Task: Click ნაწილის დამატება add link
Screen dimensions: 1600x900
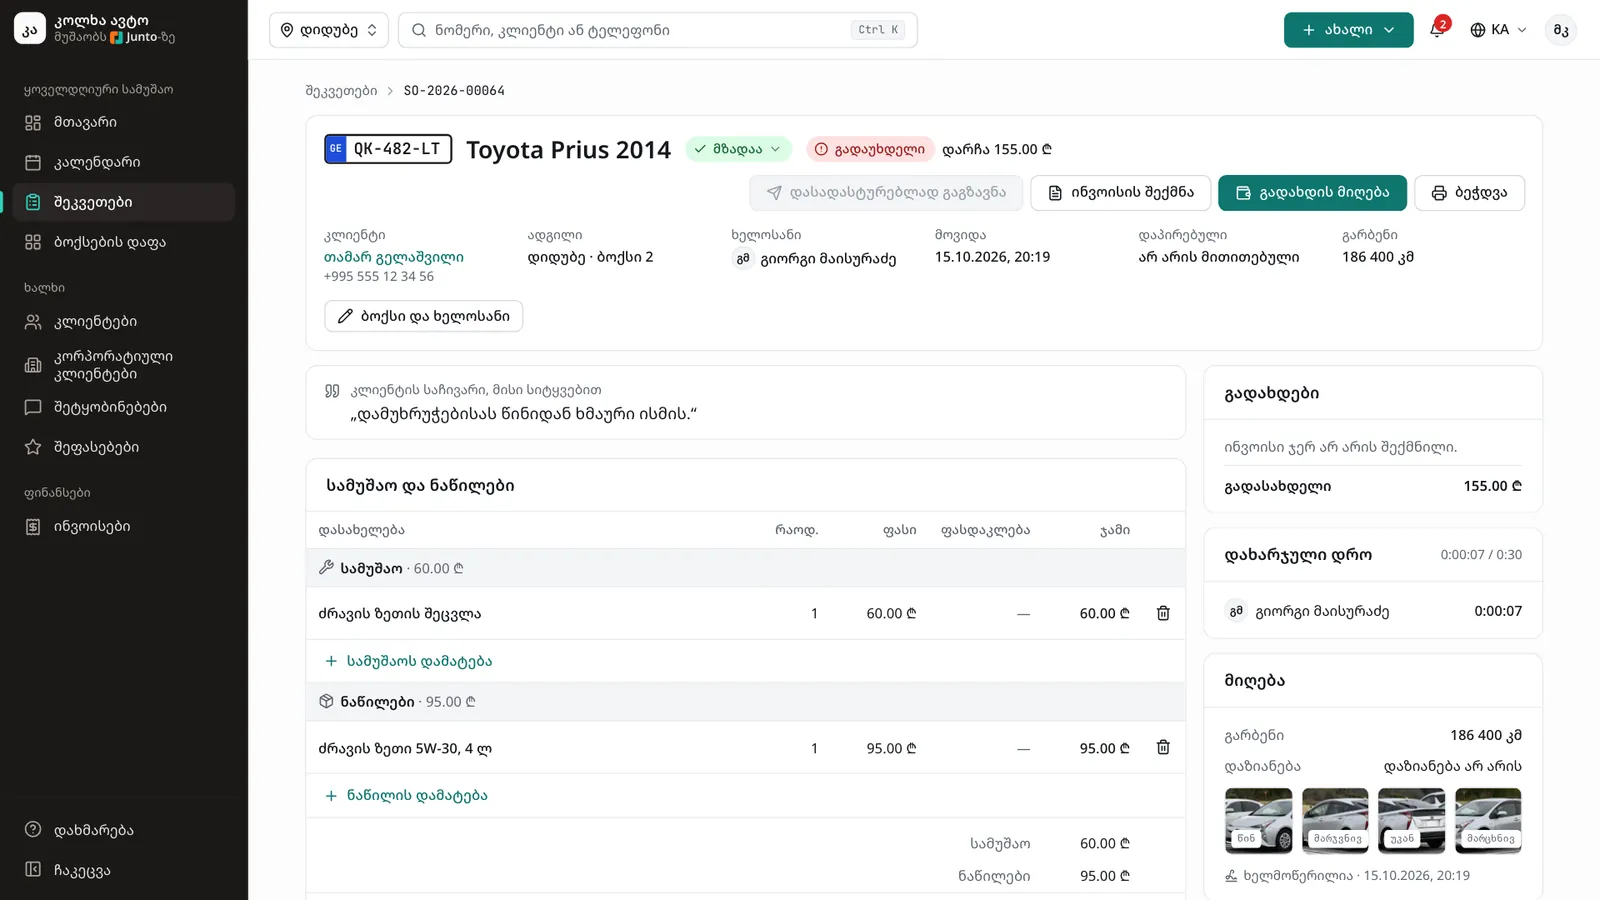Action: [406, 795]
